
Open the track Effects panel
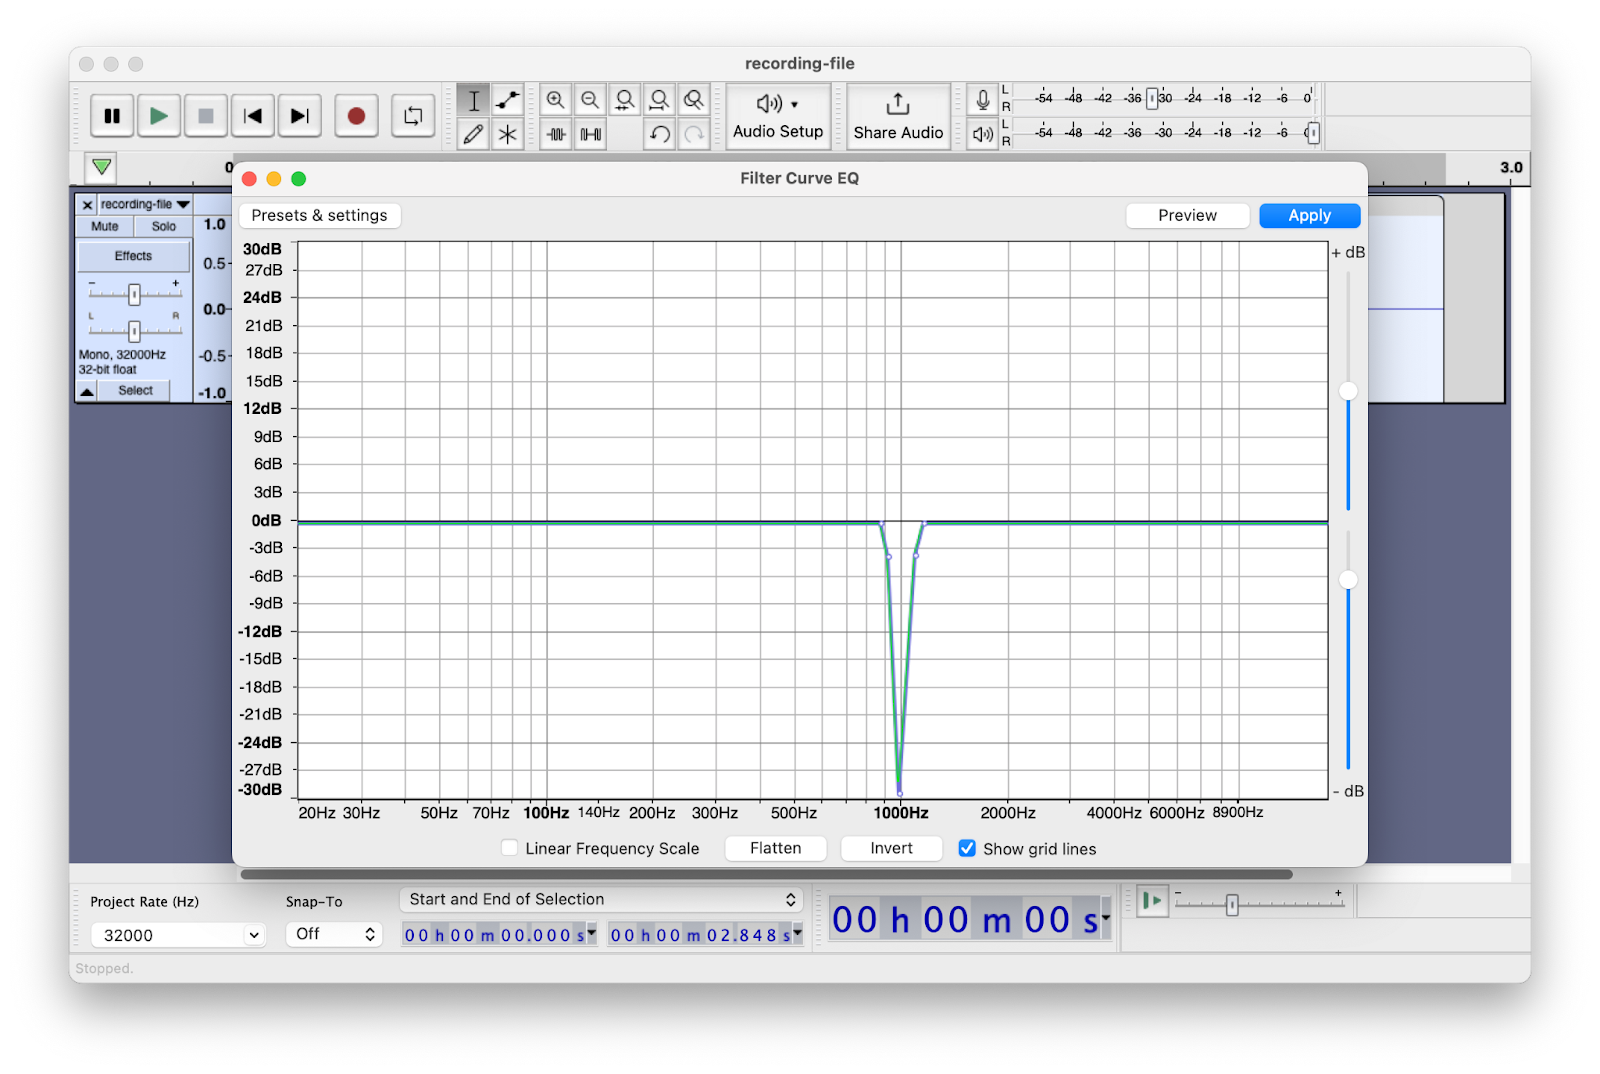click(x=133, y=256)
